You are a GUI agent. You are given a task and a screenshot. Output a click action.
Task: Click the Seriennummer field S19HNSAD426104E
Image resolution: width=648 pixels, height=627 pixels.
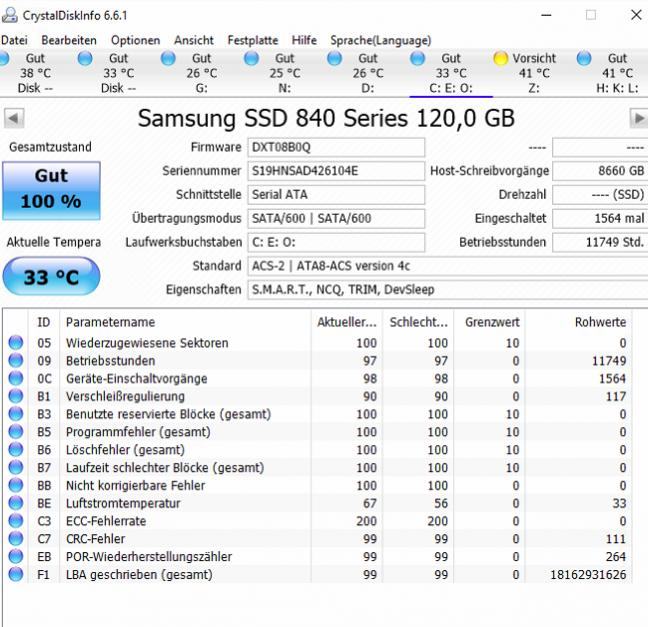[x=336, y=171]
